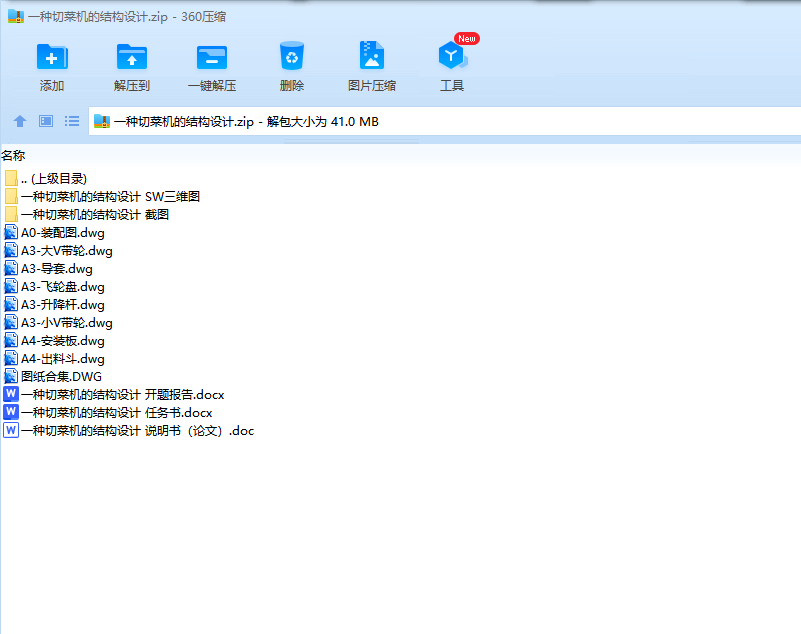Select the 任务书.docx file
The image size is (801, 634).
(x=108, y=412)
